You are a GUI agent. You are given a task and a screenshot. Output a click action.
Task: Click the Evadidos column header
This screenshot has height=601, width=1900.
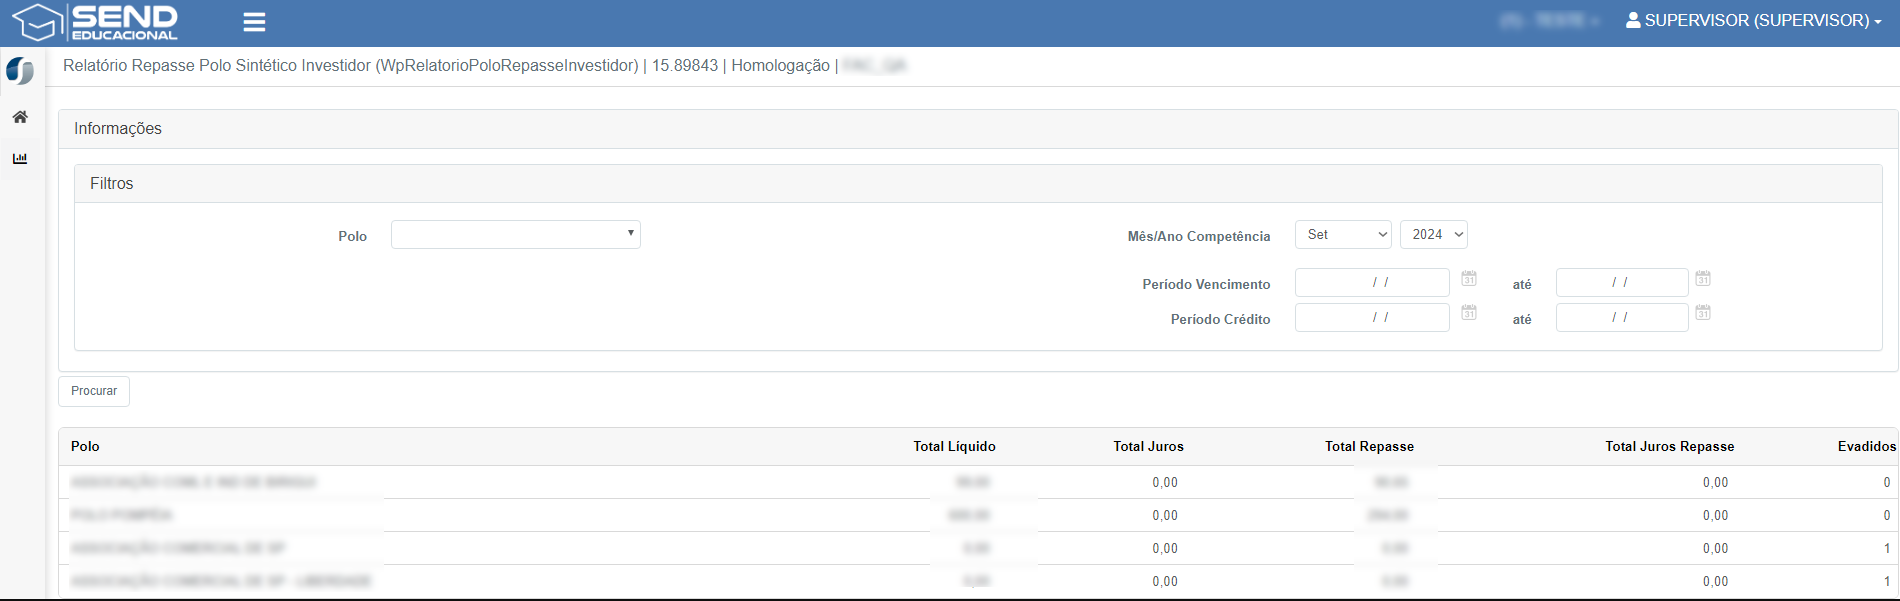coord(1866,447)
